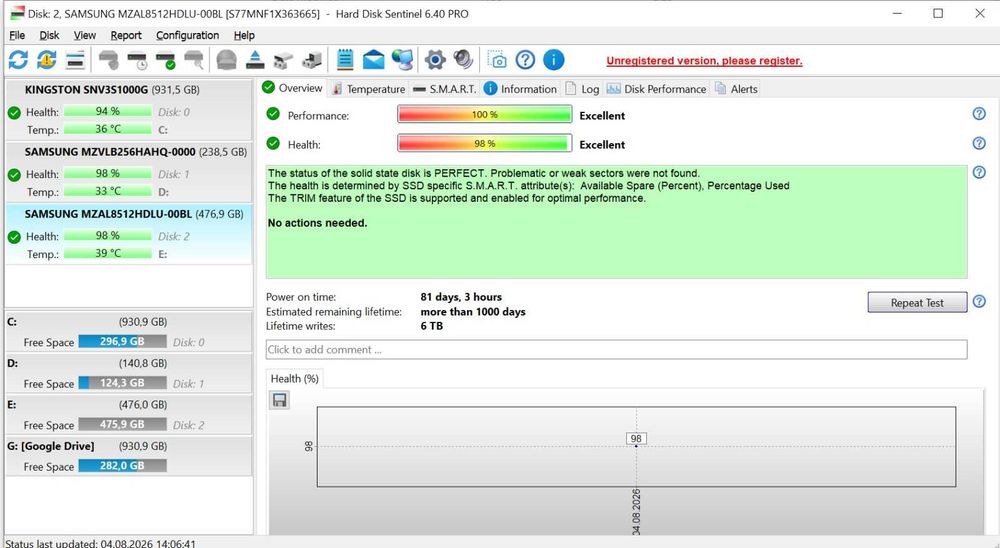1000x548 pixels.
Task: Click G: [Google Drive] free space 282,0 GB bar
Action: coord(122,466)
